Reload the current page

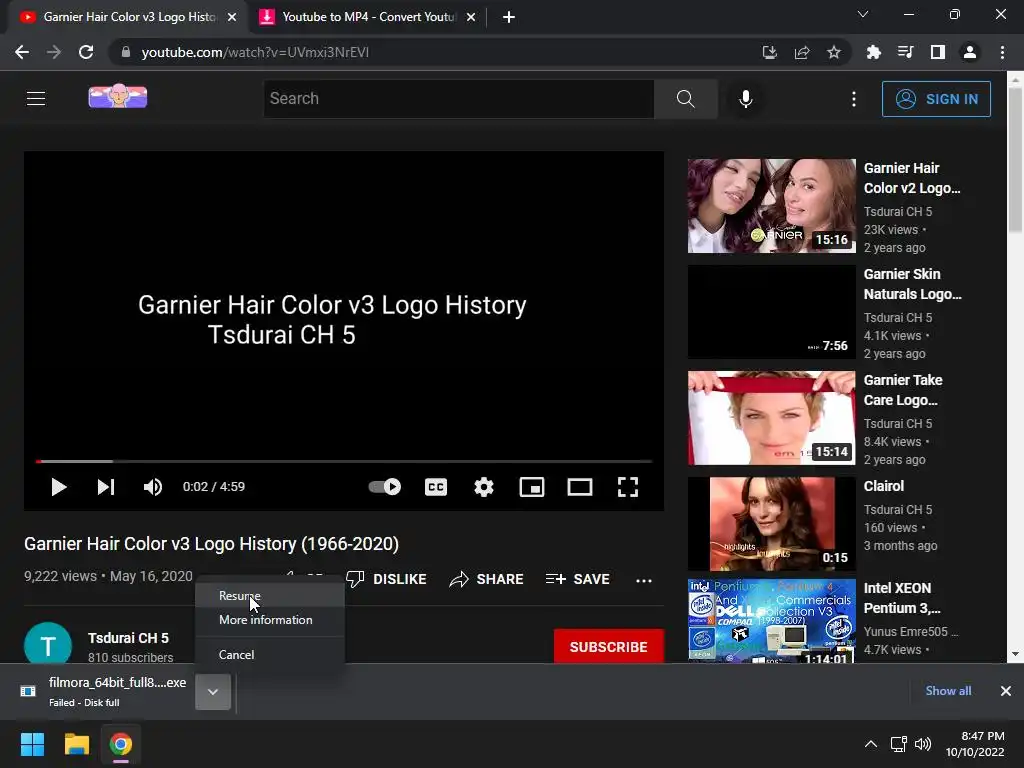(86, 52)
